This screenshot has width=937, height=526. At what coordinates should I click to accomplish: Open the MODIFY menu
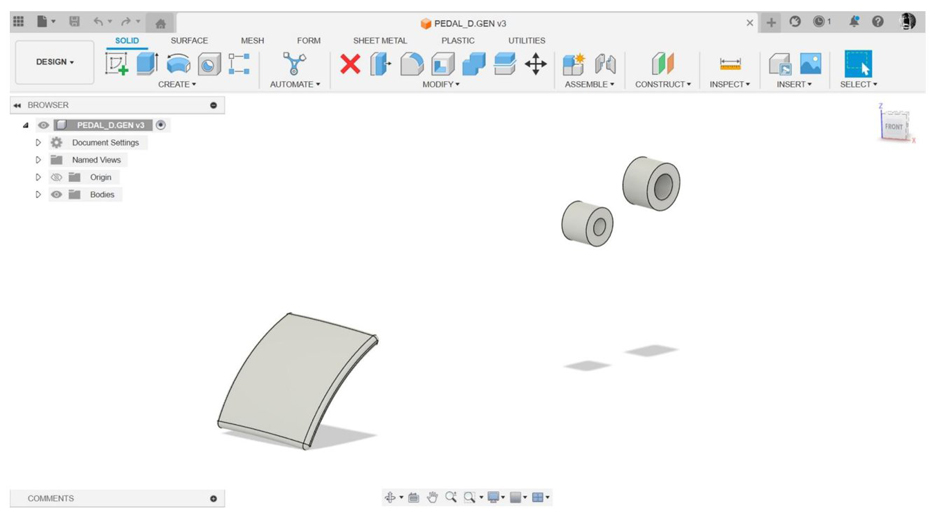(441, 85)
